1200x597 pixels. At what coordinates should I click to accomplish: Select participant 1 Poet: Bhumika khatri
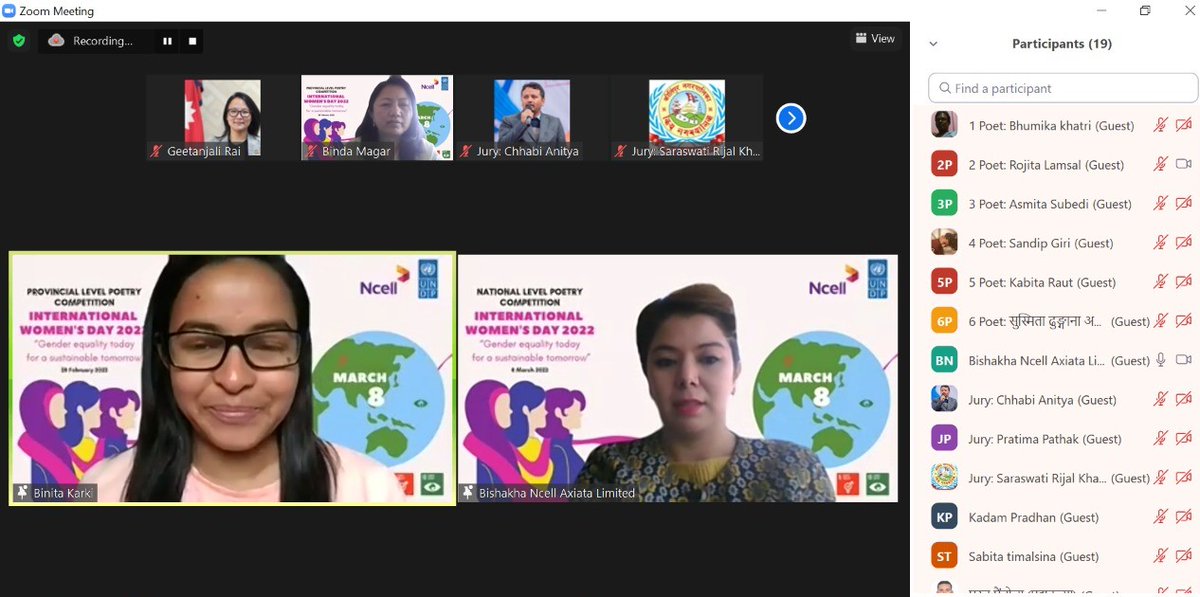(x=1050, y=126)
